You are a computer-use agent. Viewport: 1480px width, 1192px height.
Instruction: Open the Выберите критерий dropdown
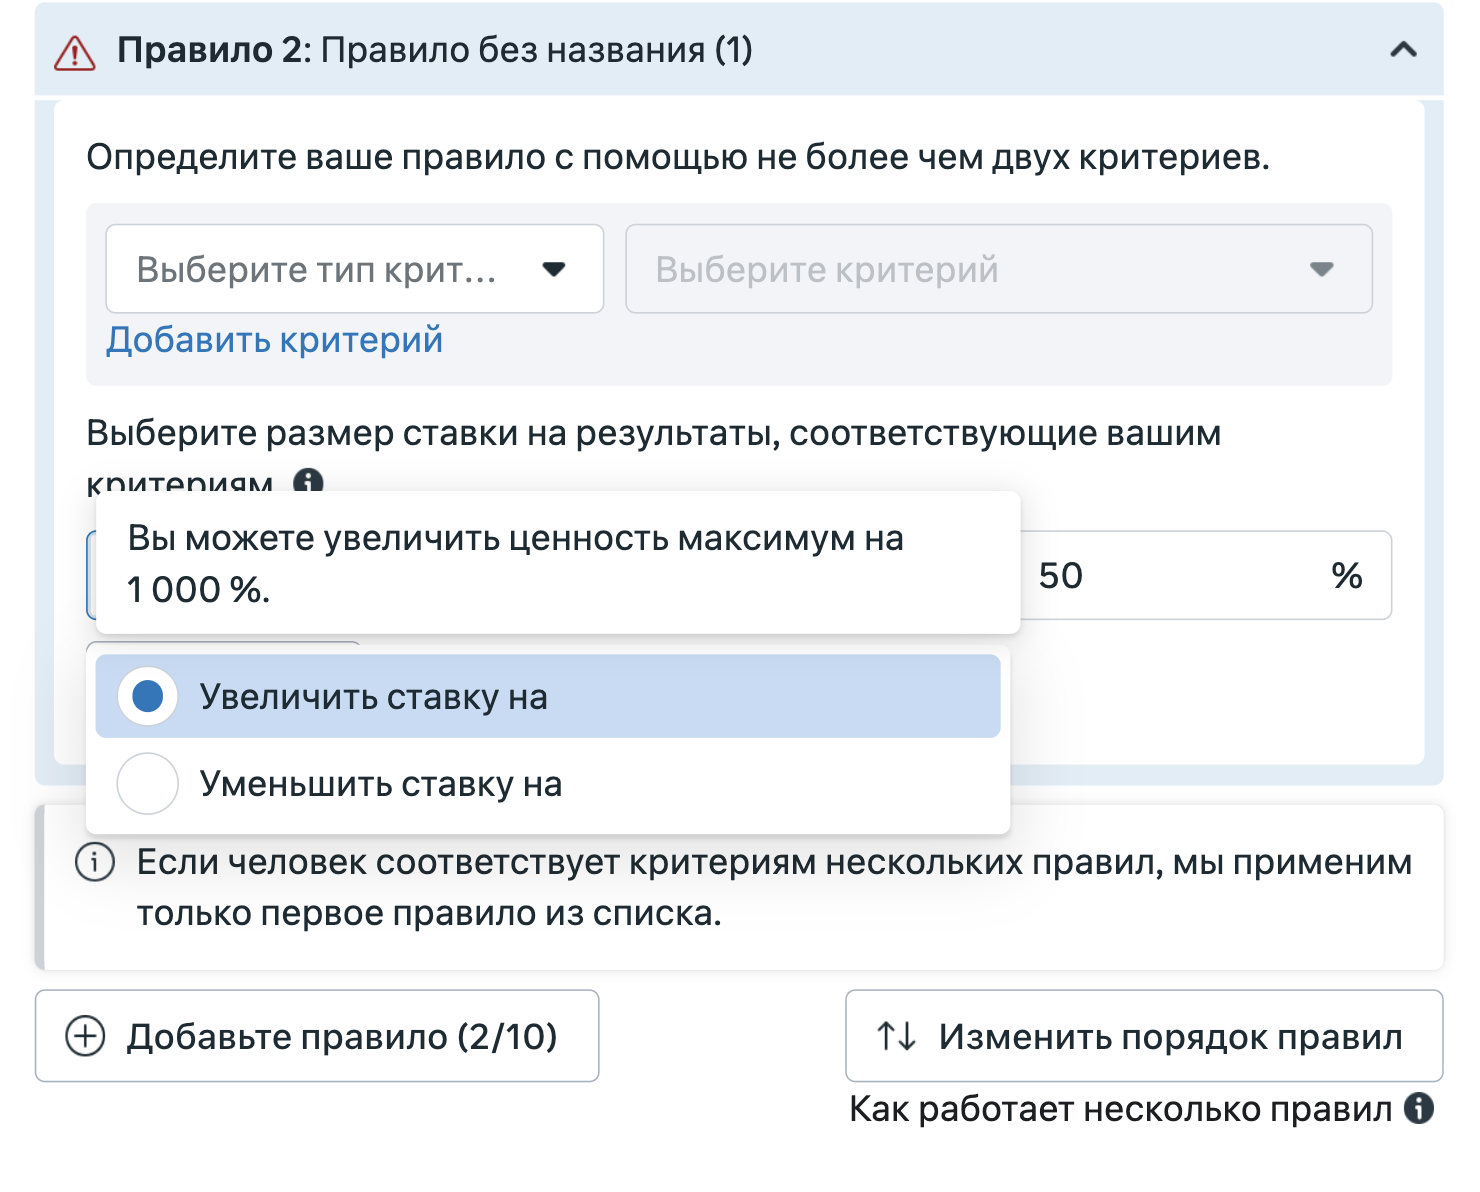tap(998, 269)
